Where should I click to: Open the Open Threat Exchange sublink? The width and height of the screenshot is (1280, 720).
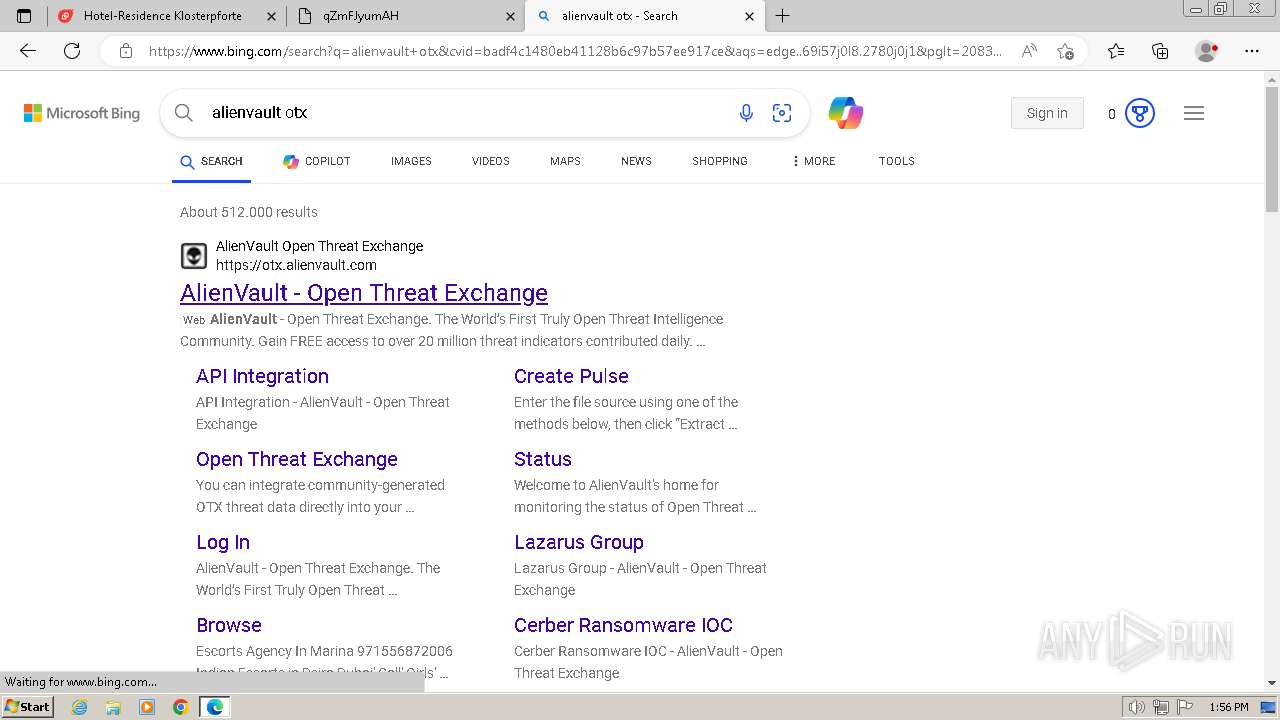297,459
